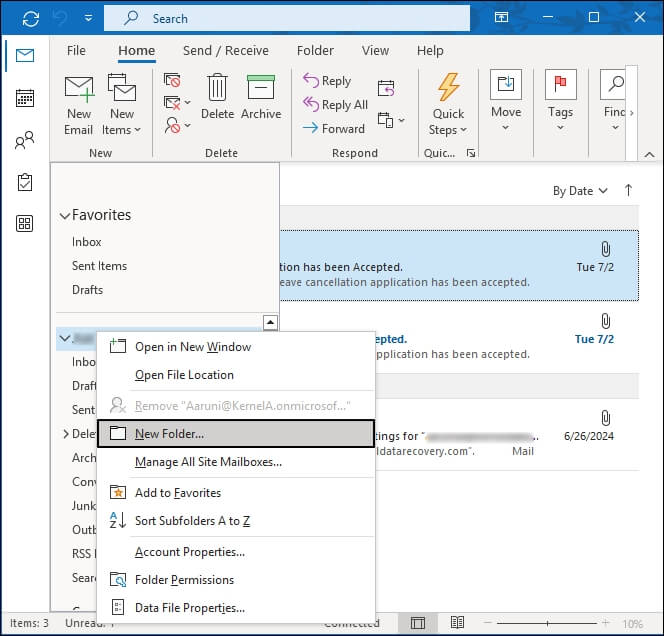Click the Archive button
The width and height of the screenshot is (664, 636).
tap(261, 97)
